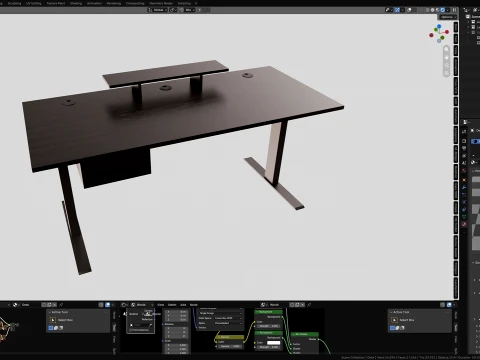The width and height of the screenshot is (480, 360).
Task: Click the green Y axis gizmo ball
Action: pyautogui.click(x=436, y=30)
